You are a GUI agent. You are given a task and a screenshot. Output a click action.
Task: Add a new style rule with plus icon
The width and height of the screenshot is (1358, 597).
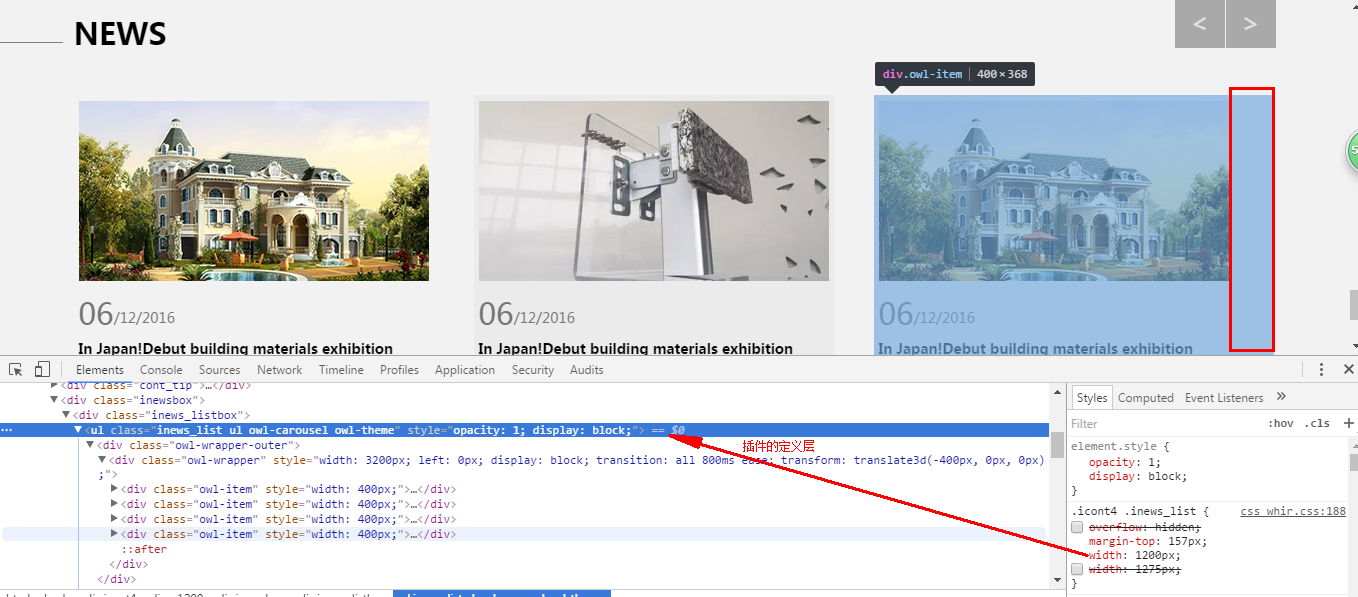(1349, 423)
